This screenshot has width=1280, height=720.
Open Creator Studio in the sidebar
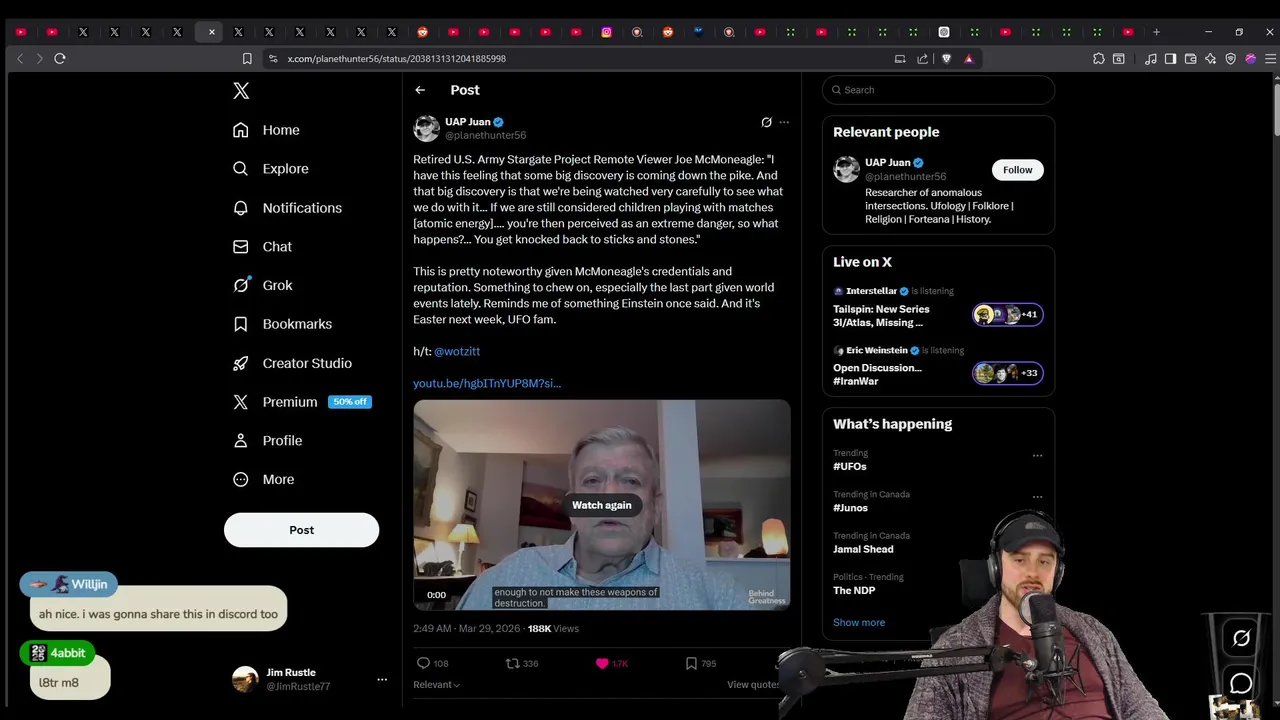point(292,363)
